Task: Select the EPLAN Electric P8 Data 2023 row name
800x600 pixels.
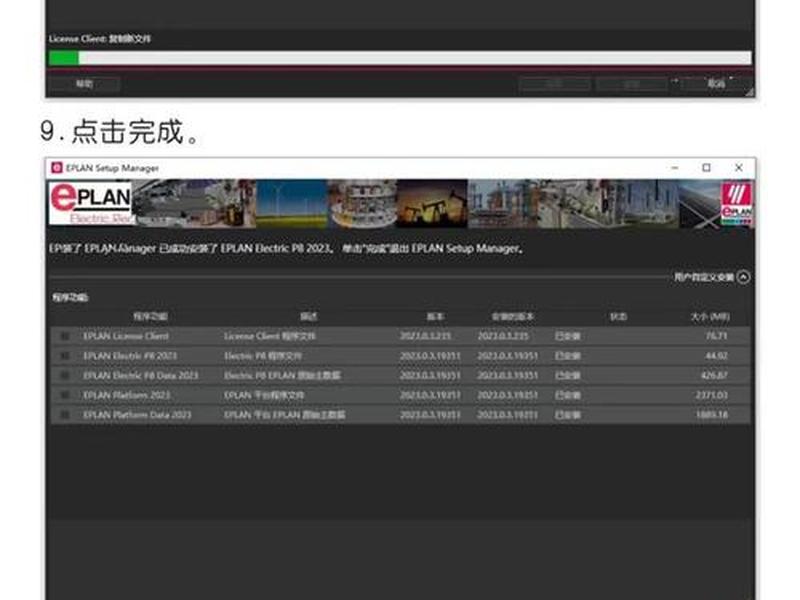Action: click(140, 376)
